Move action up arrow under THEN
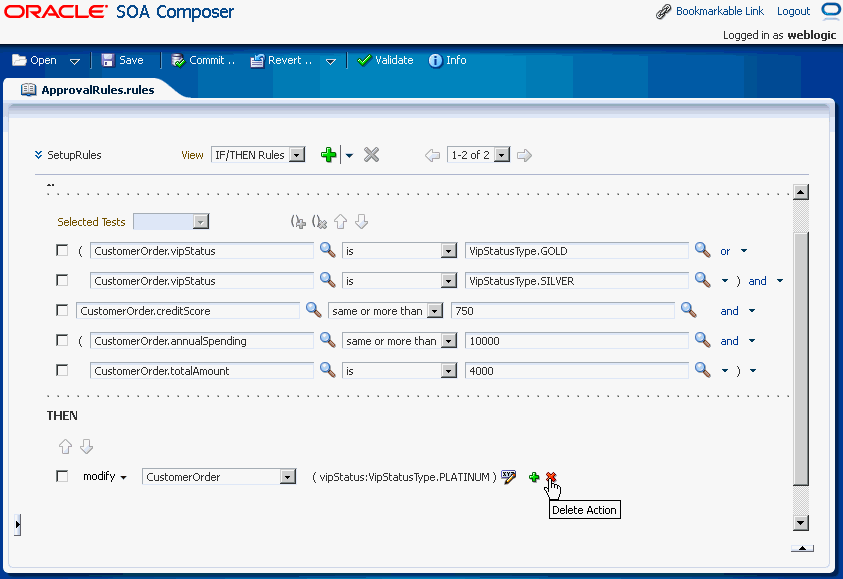Viewport: 843px width, 579px height. click(x=66, y=446)
